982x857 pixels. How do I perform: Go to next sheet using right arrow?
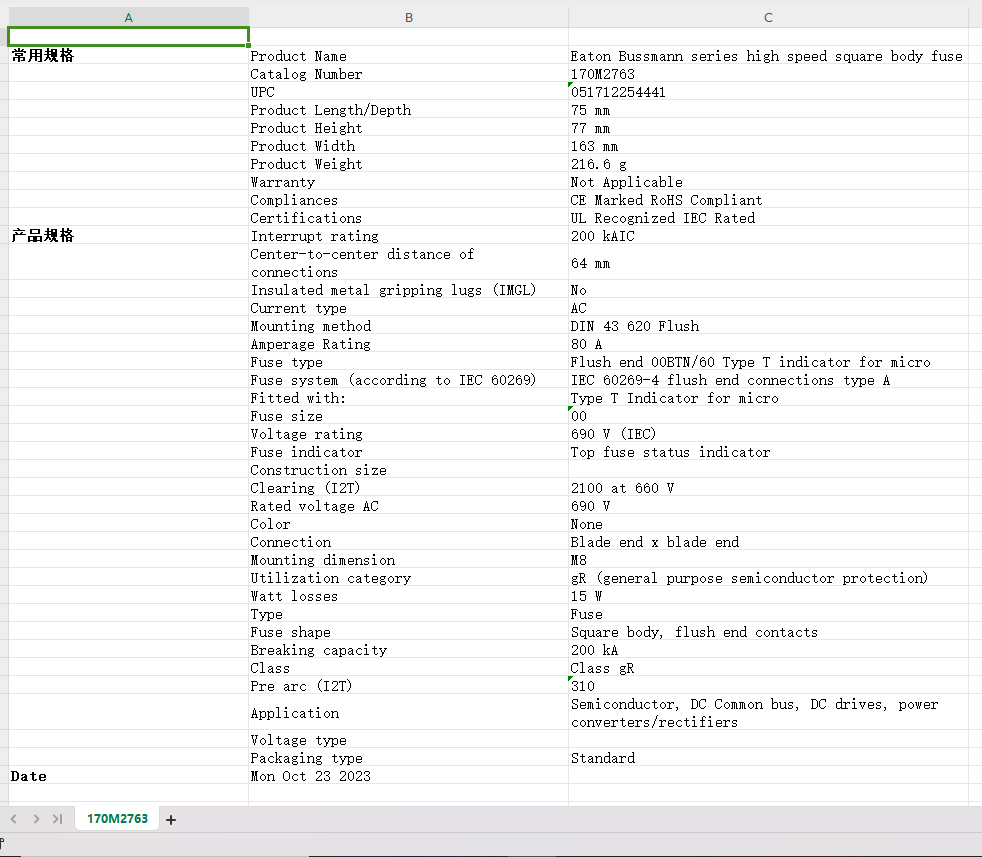[36, 819]
